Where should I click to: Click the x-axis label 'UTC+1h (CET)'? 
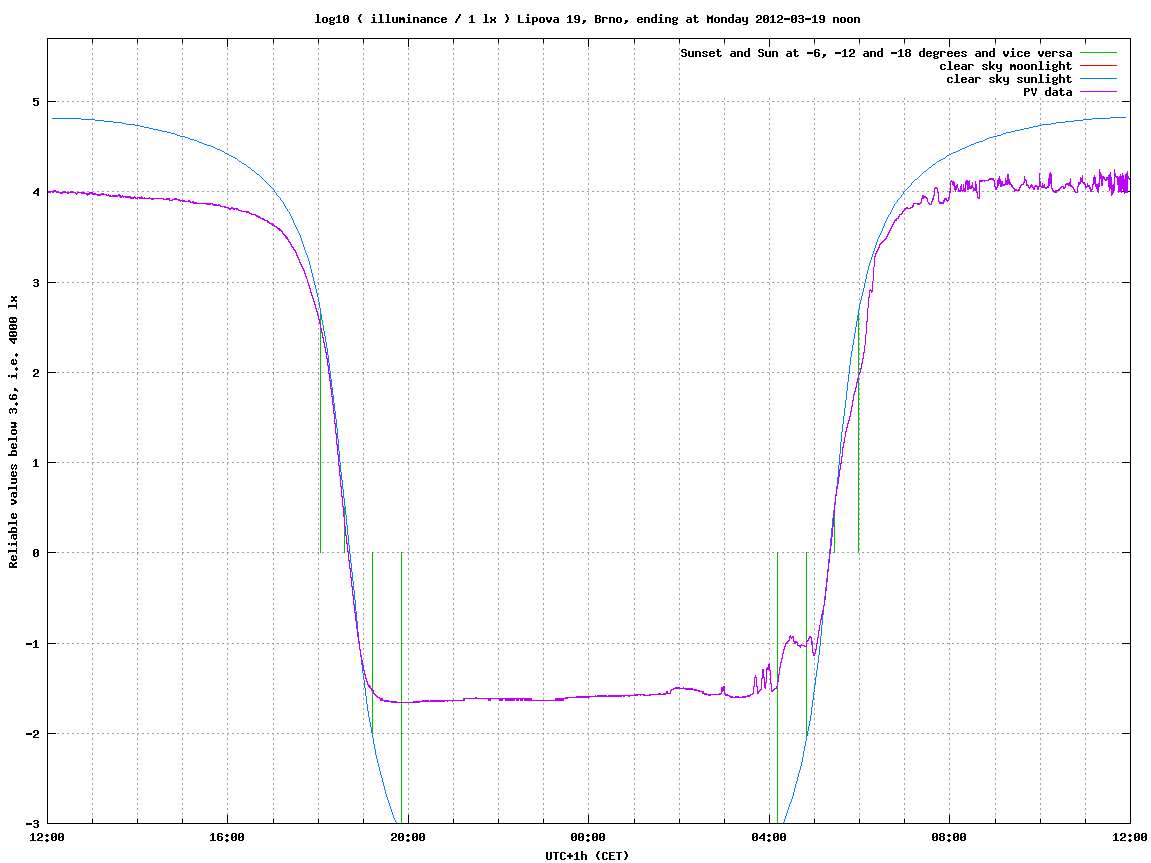[x=587, y=856]
